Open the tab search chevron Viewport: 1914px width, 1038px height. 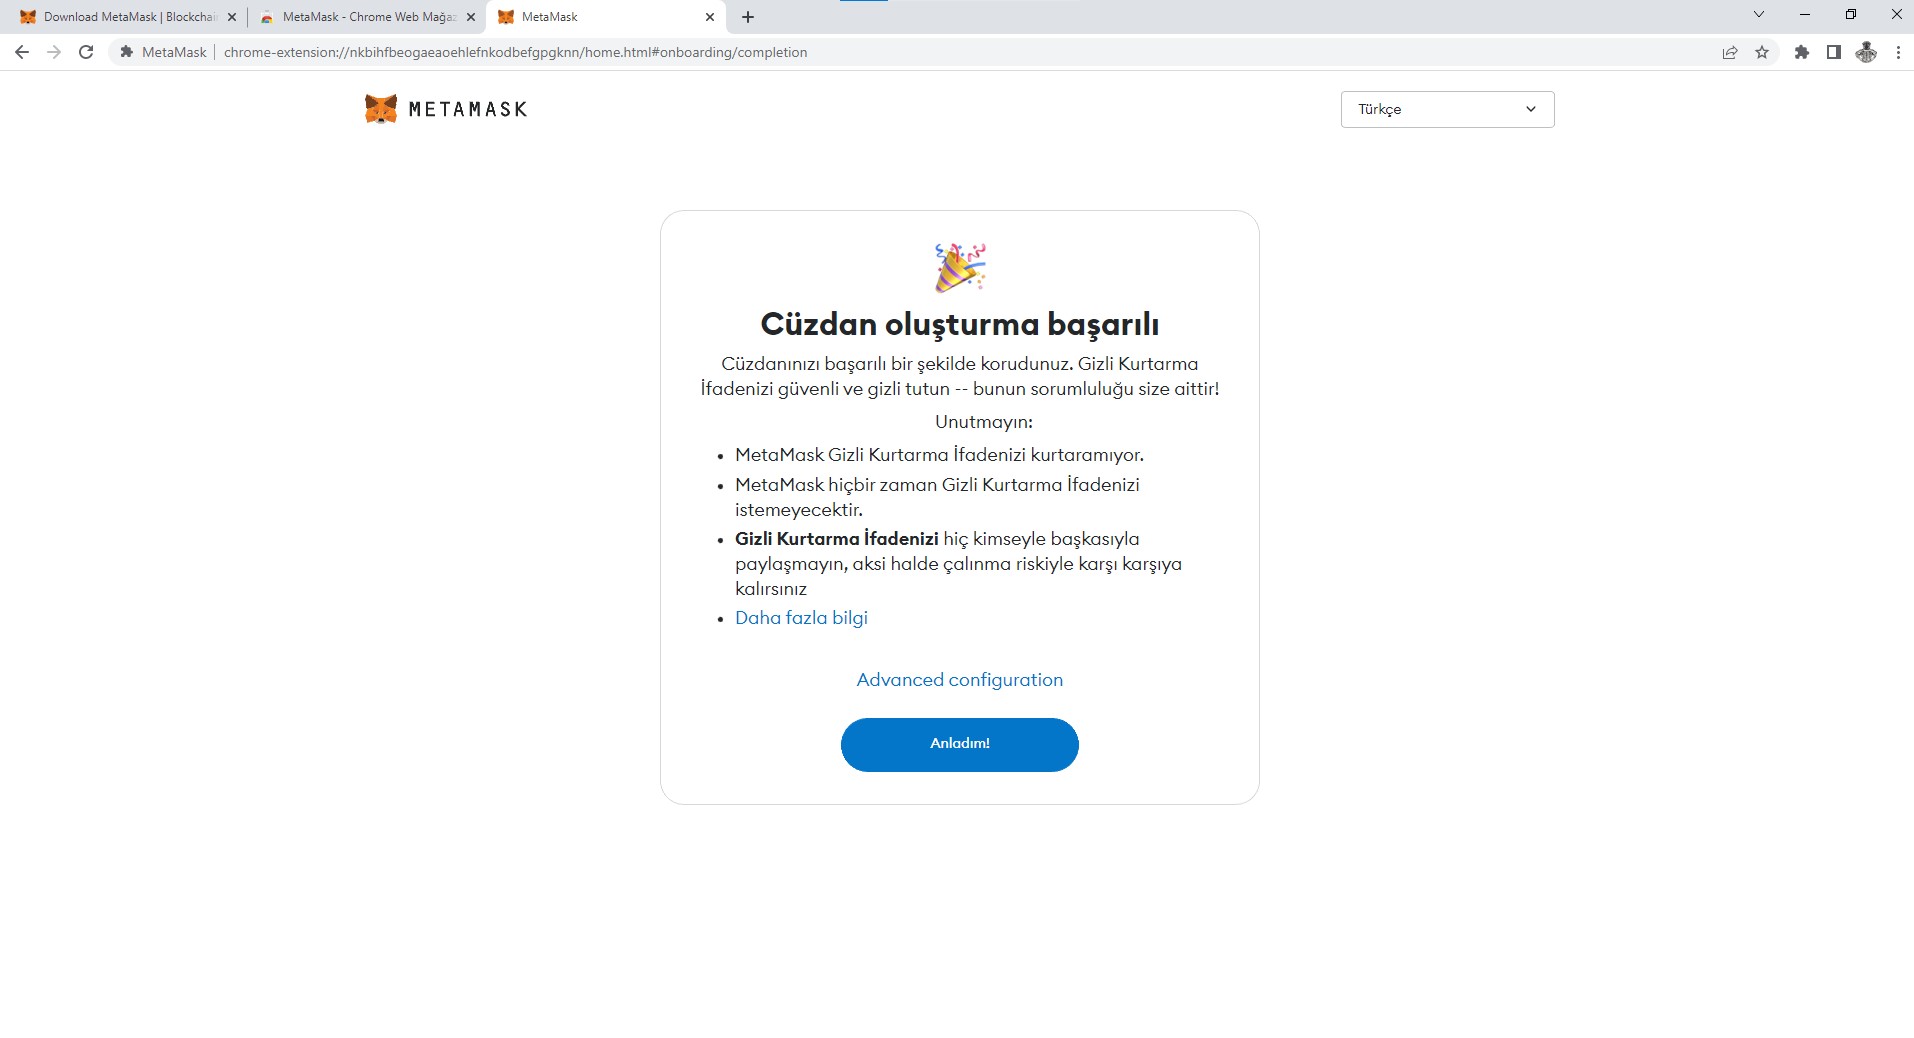1759,15
